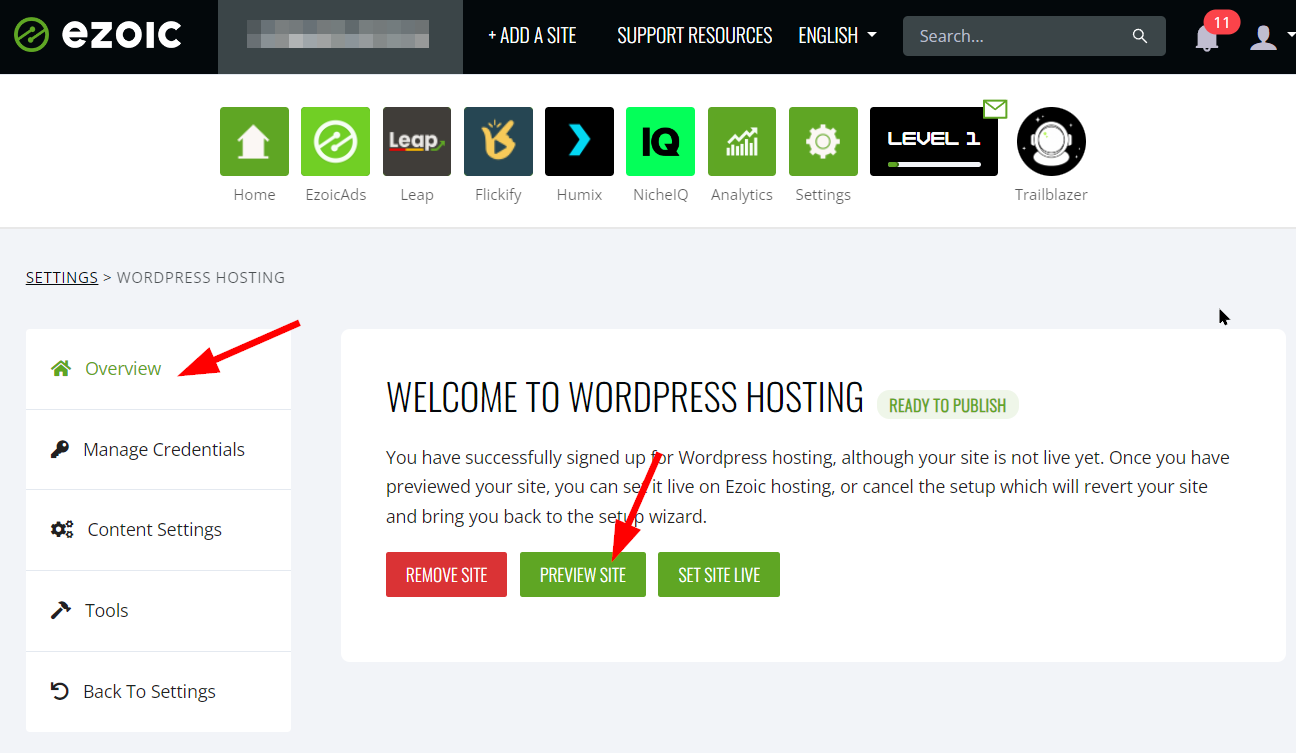The image size is (1296, 753).
Task: Click the Level 1 progress badge
Action: (x=934, y=141)
